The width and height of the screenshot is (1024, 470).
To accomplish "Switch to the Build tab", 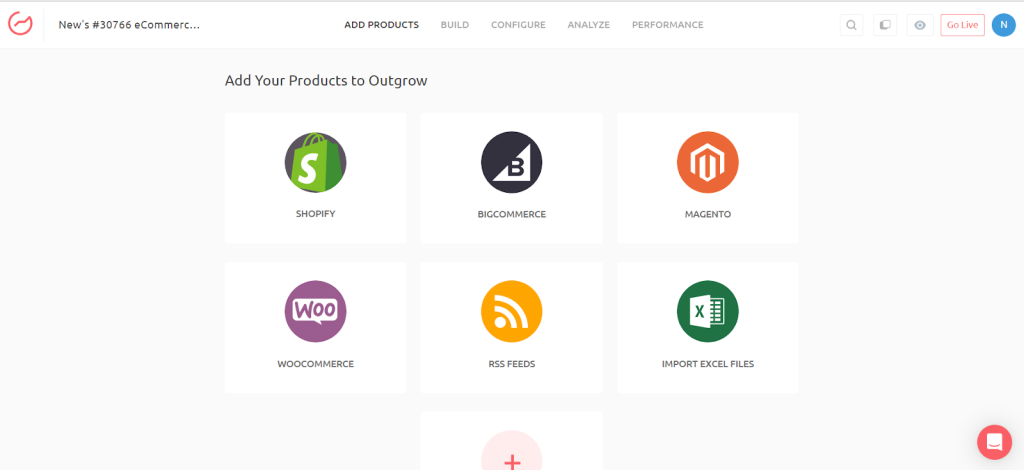I will (x=454, y=25).
